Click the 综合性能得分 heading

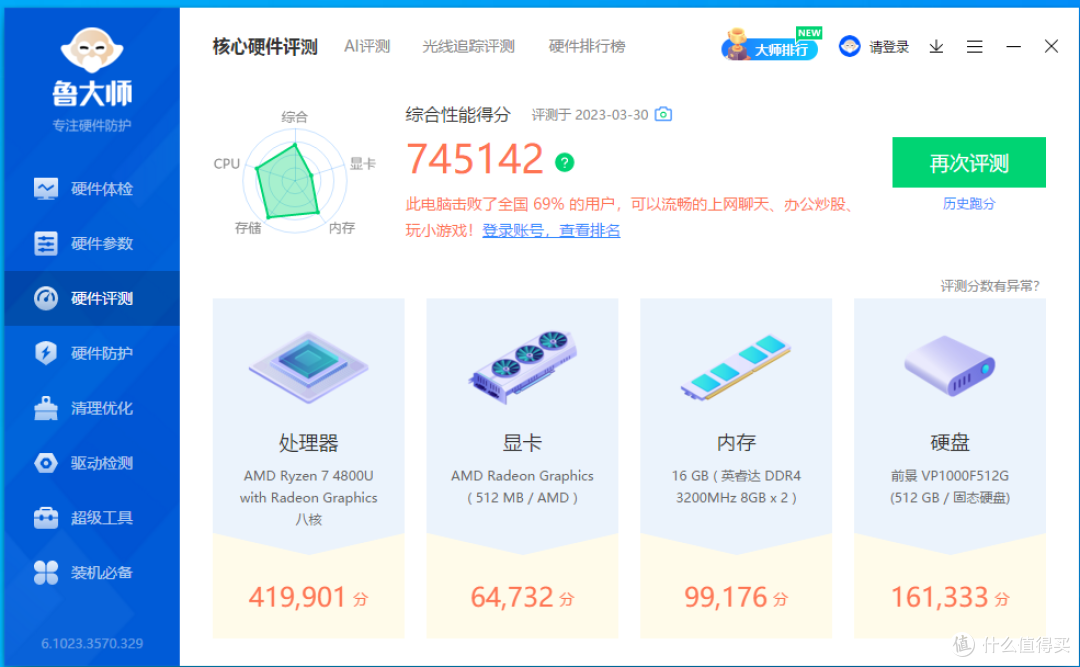click(x=458, y=114)
